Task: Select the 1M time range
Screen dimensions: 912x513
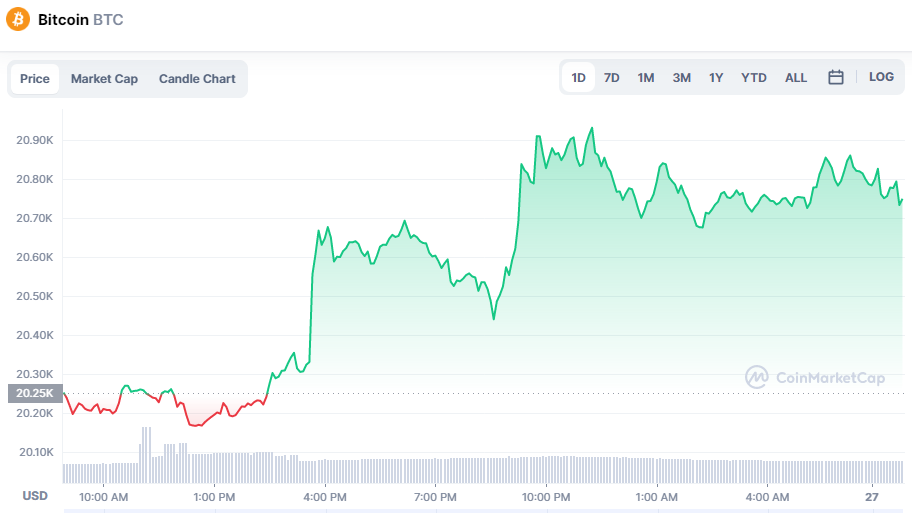Action: click(x=646, y=78)
